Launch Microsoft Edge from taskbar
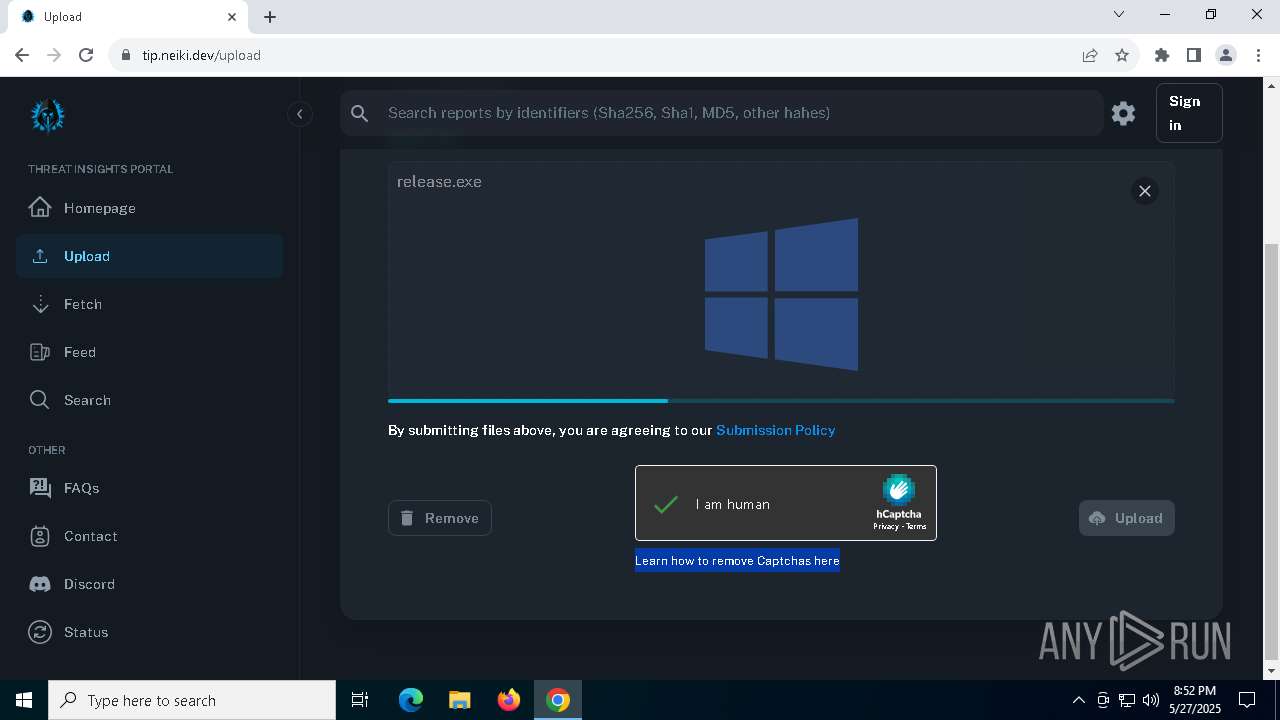The width and height of the screenshot is (1280, 720). [411, 700]
